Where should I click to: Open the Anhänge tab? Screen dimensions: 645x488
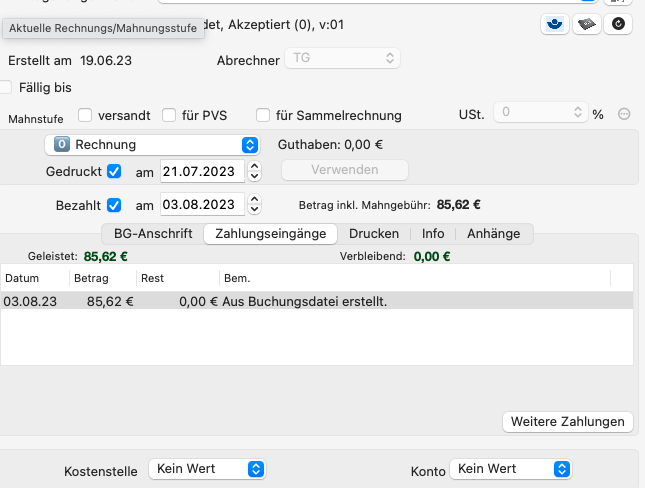tap(494, 234)
